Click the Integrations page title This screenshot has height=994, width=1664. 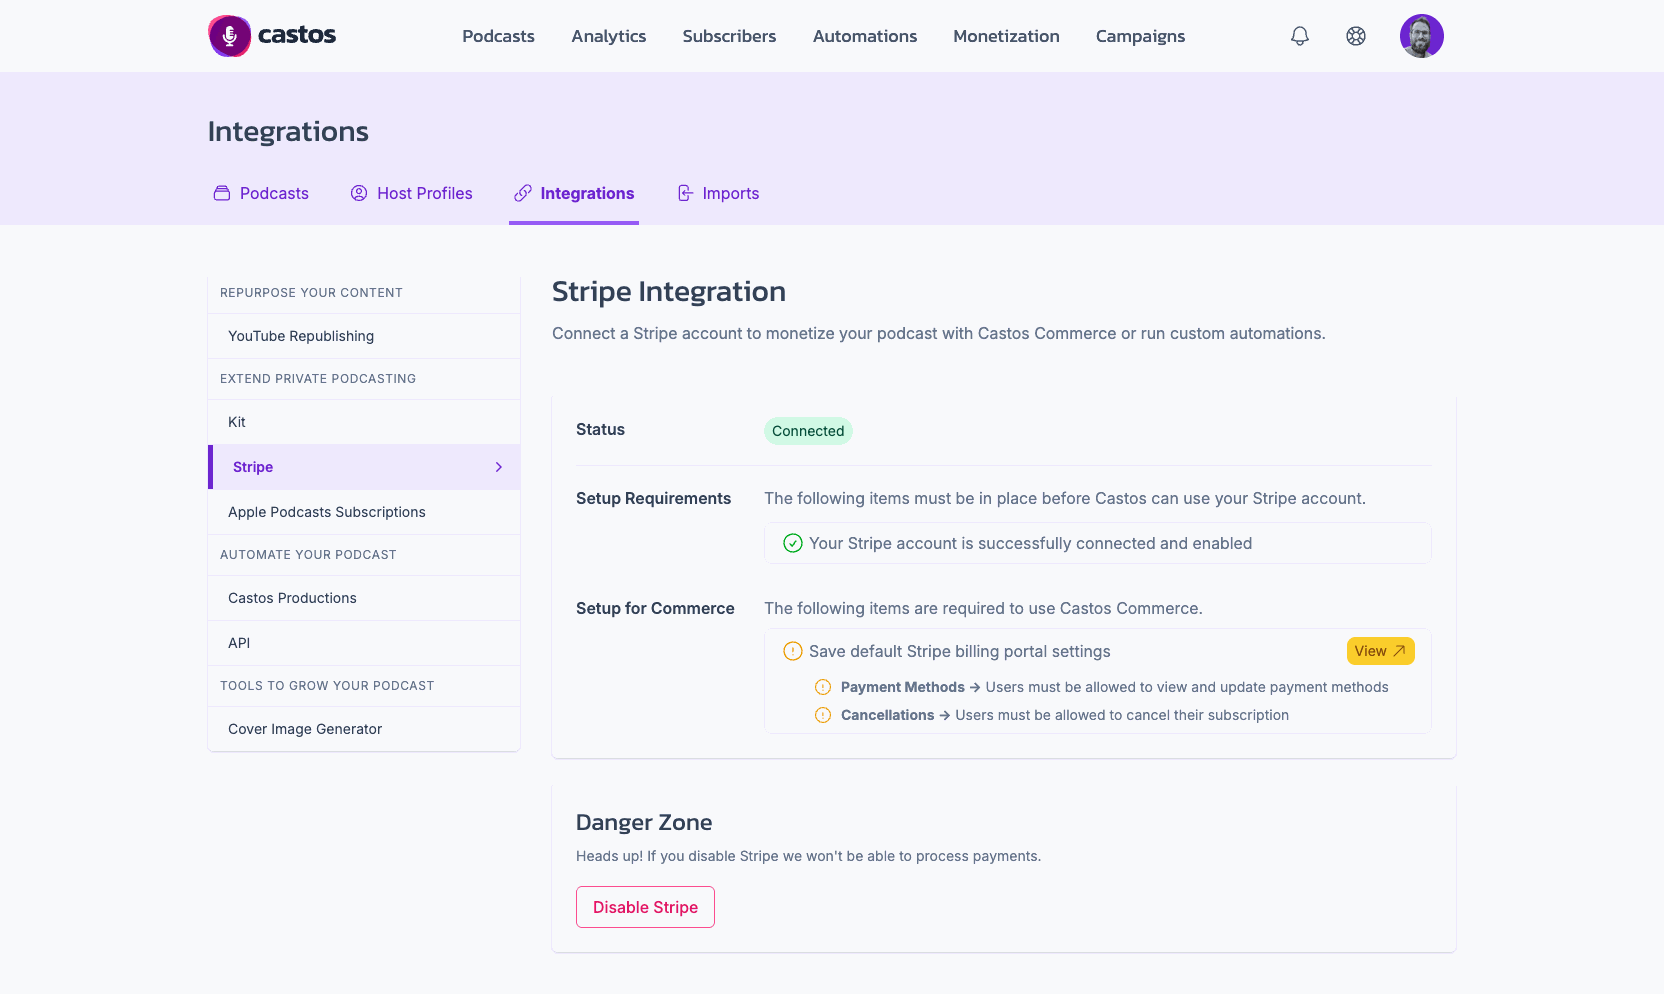tap(288, 131)
